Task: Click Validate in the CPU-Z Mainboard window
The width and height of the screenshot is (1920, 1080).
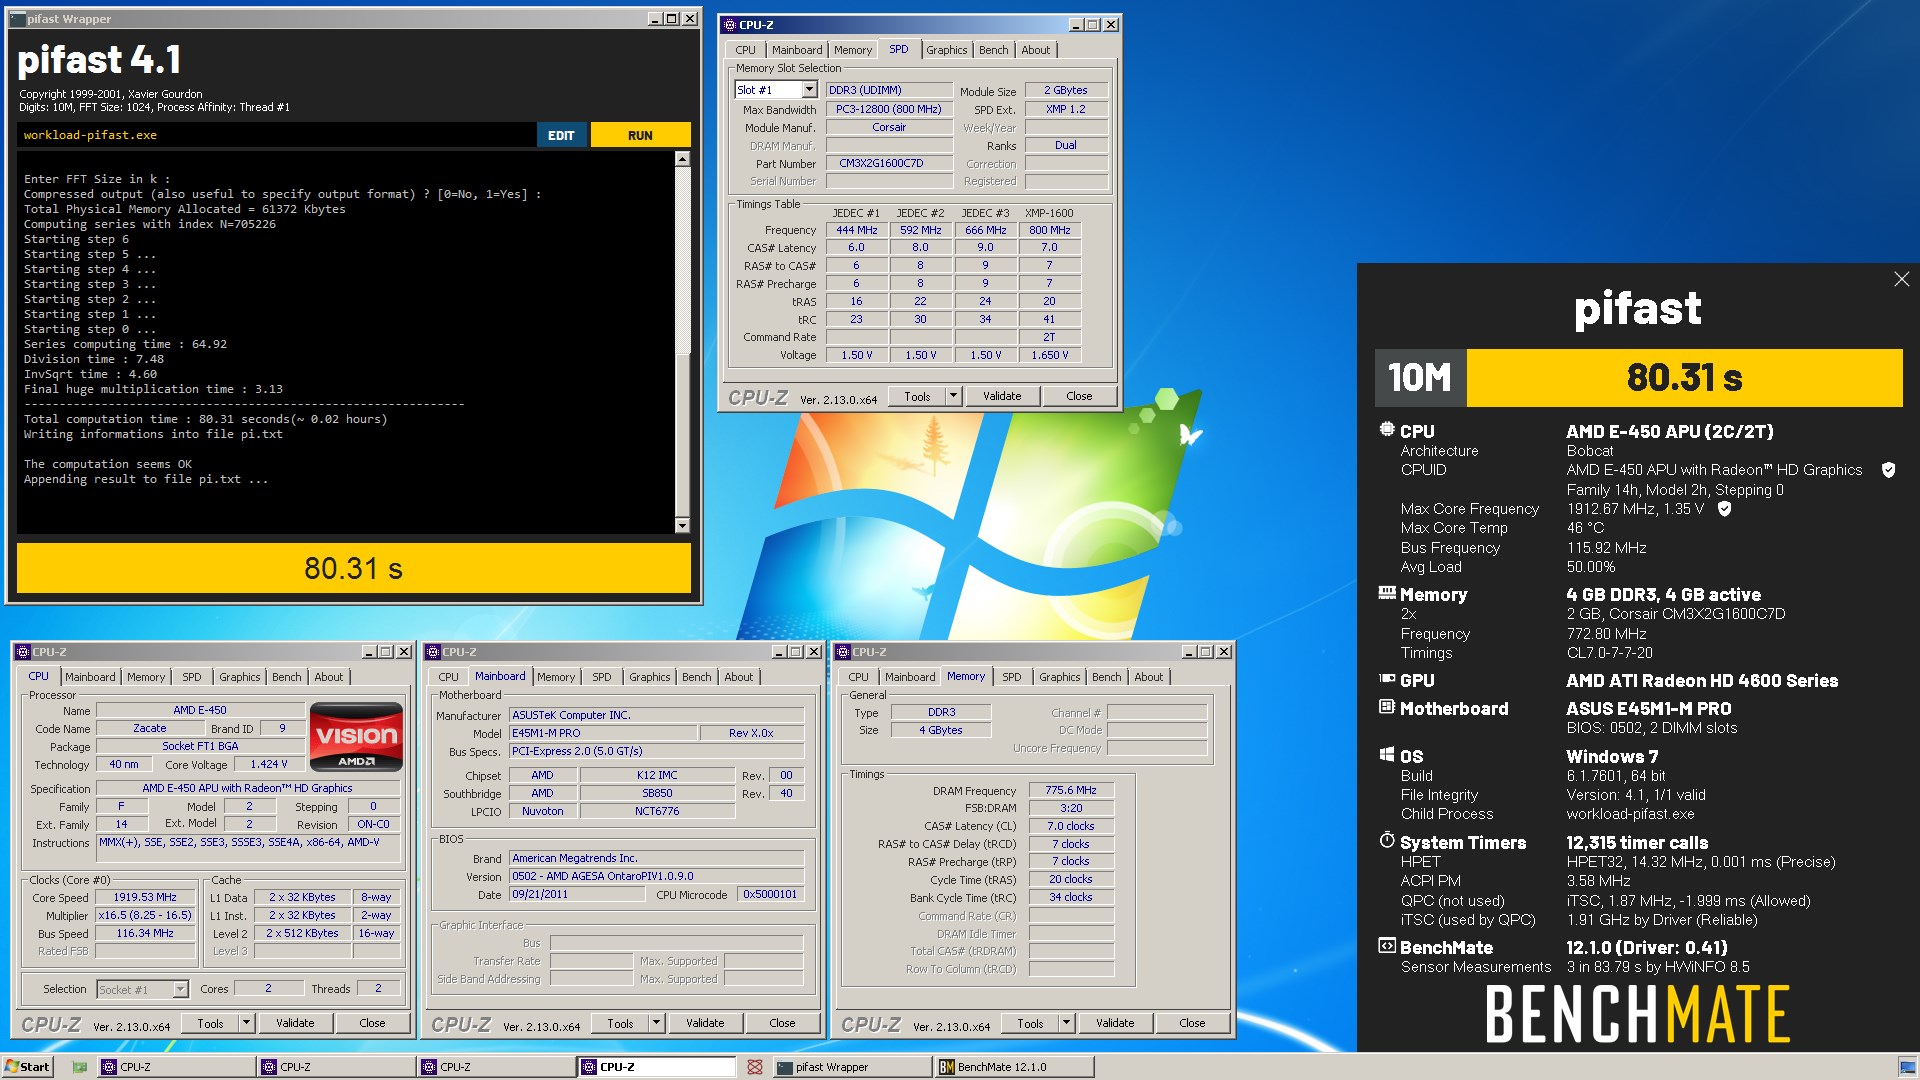Action: click(x=705, y=1023)
